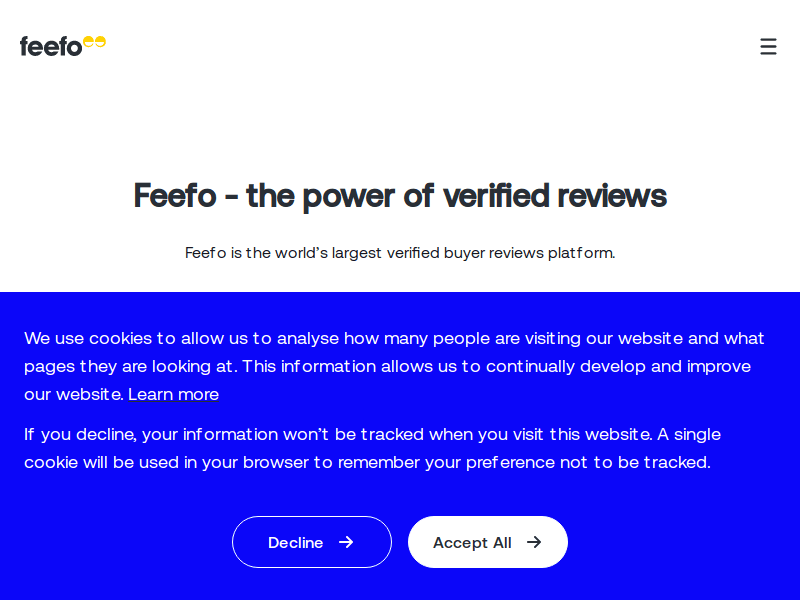Image resolution: width=800 pixels, height=600 pixels.
Task: Click the feefo wordmark text logo
Action: 50,46
